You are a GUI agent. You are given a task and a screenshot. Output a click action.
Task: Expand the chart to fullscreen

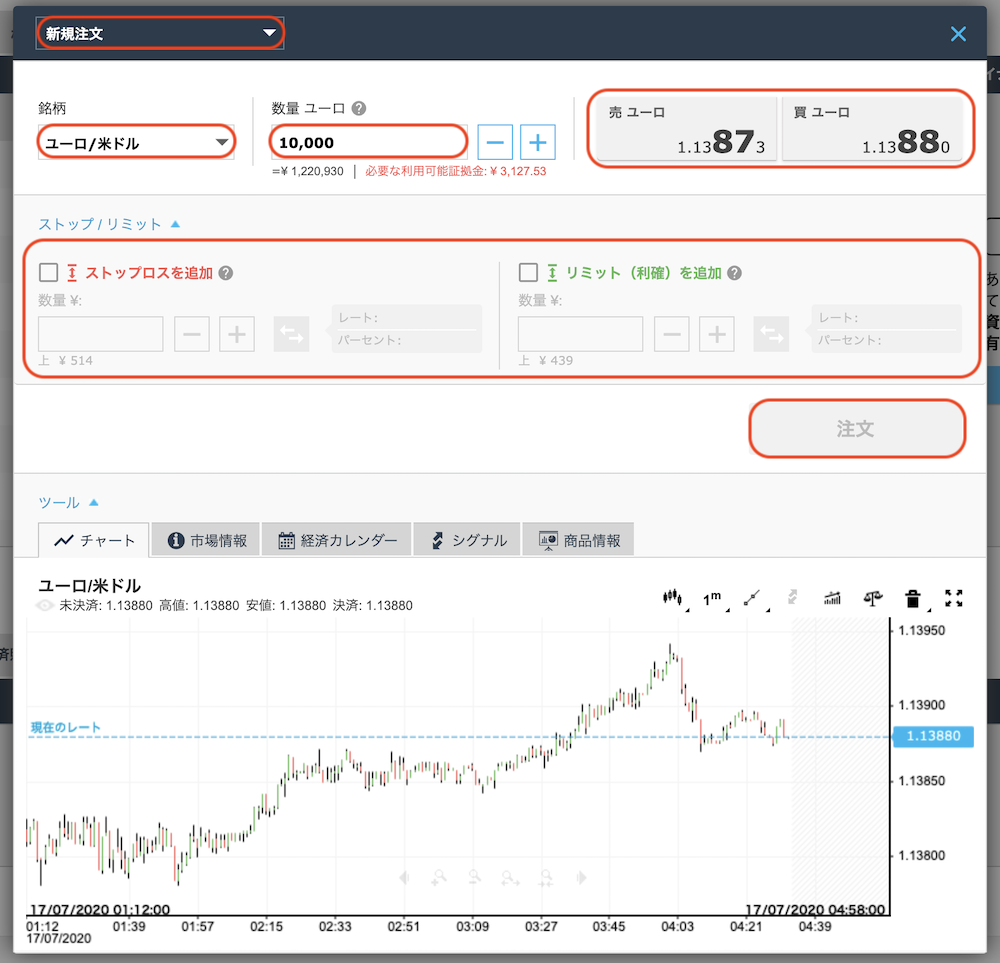pyautogui.click(x=953, y=598)
